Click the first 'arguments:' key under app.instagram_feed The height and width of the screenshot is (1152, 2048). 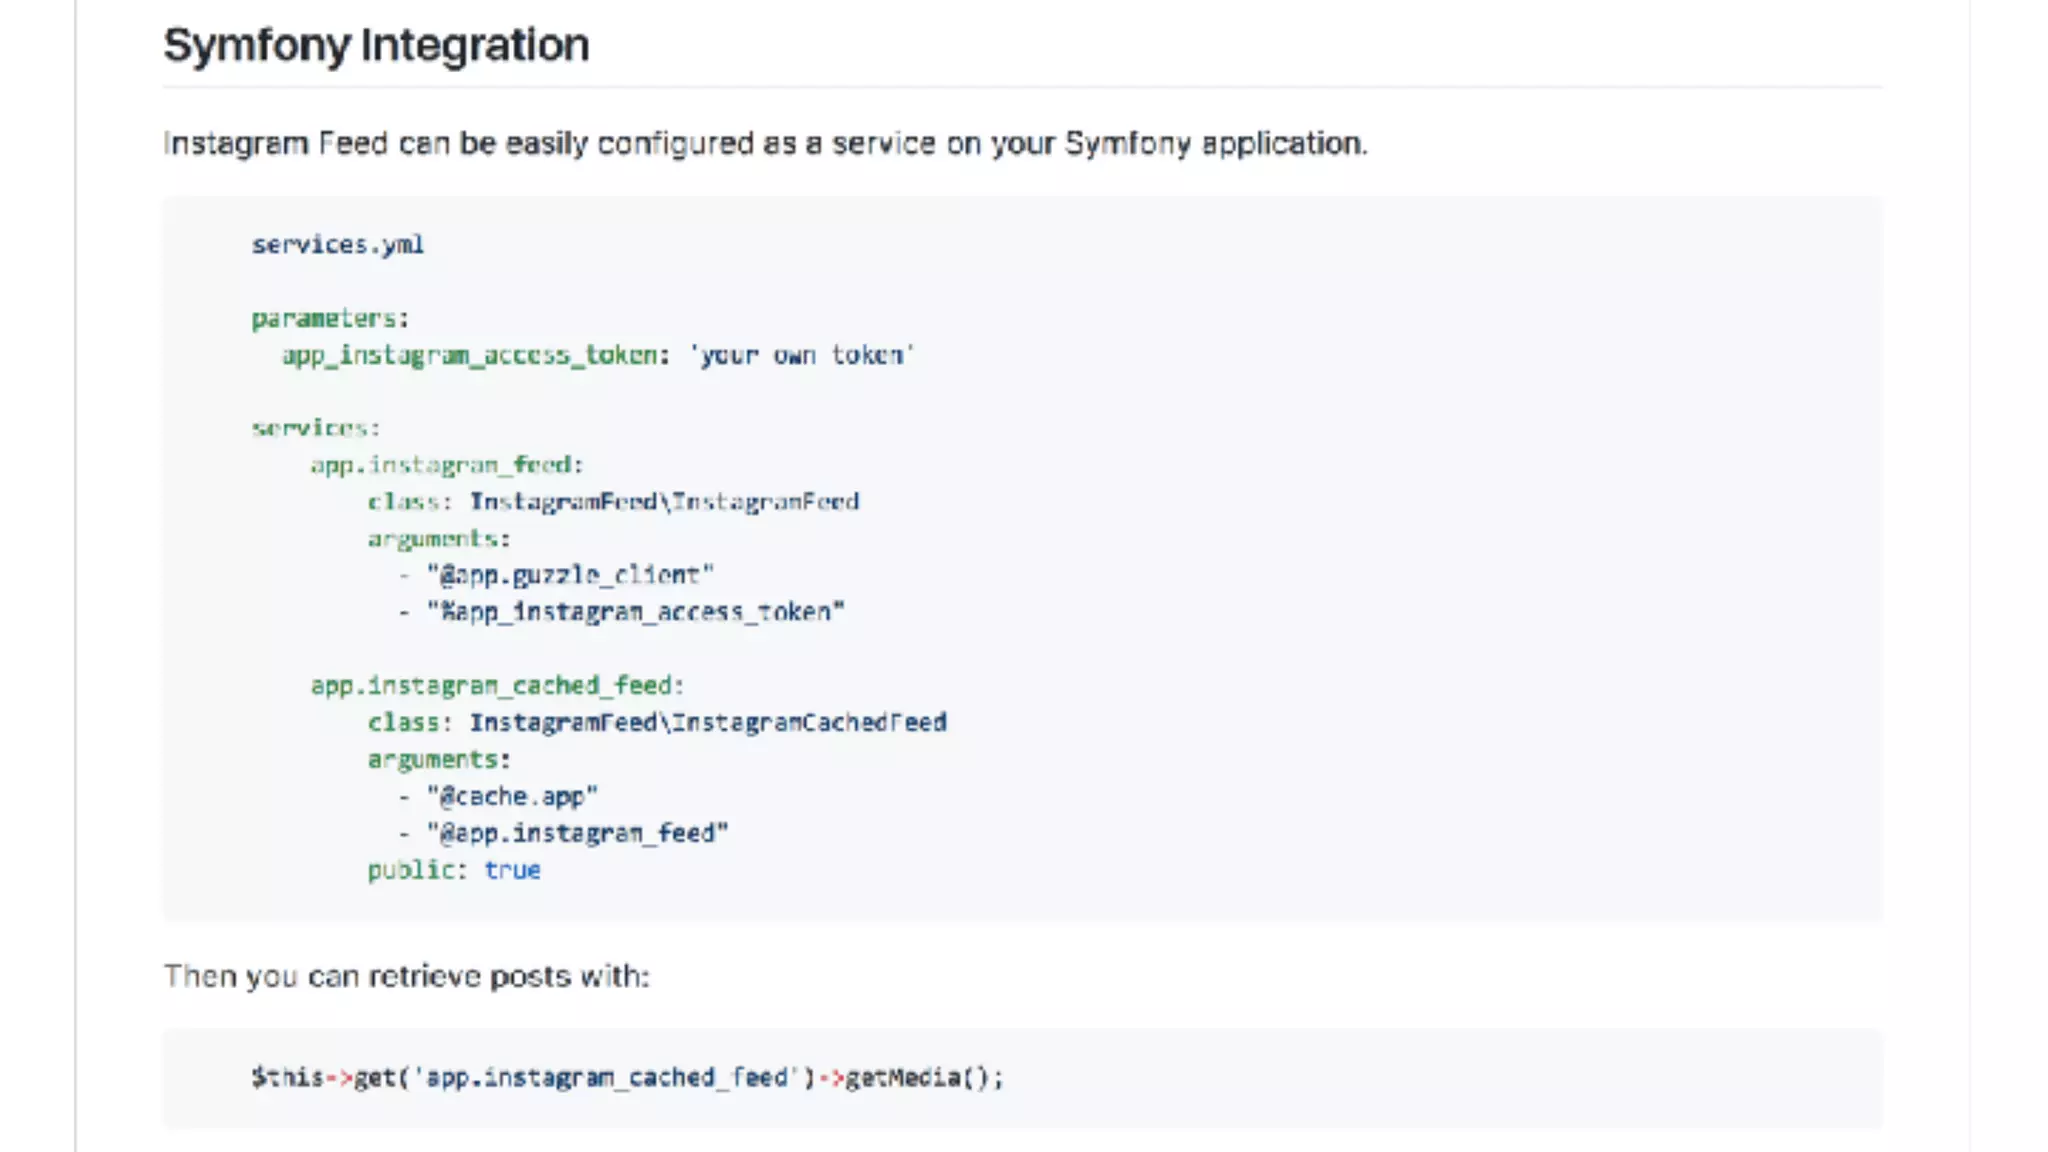(x=439, y=539)
